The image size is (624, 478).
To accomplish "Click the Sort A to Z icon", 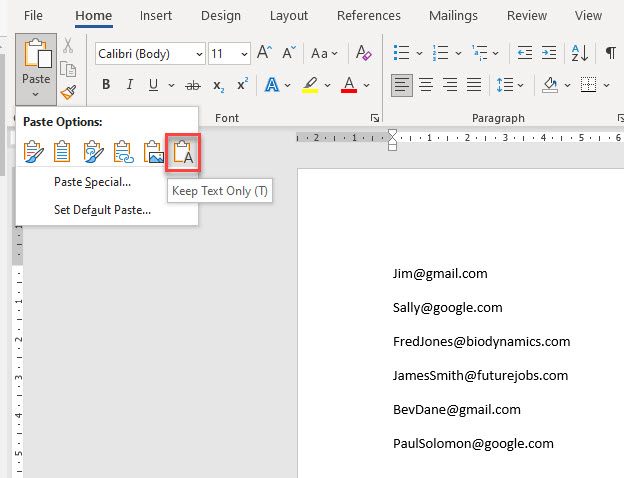I will 578,53.
